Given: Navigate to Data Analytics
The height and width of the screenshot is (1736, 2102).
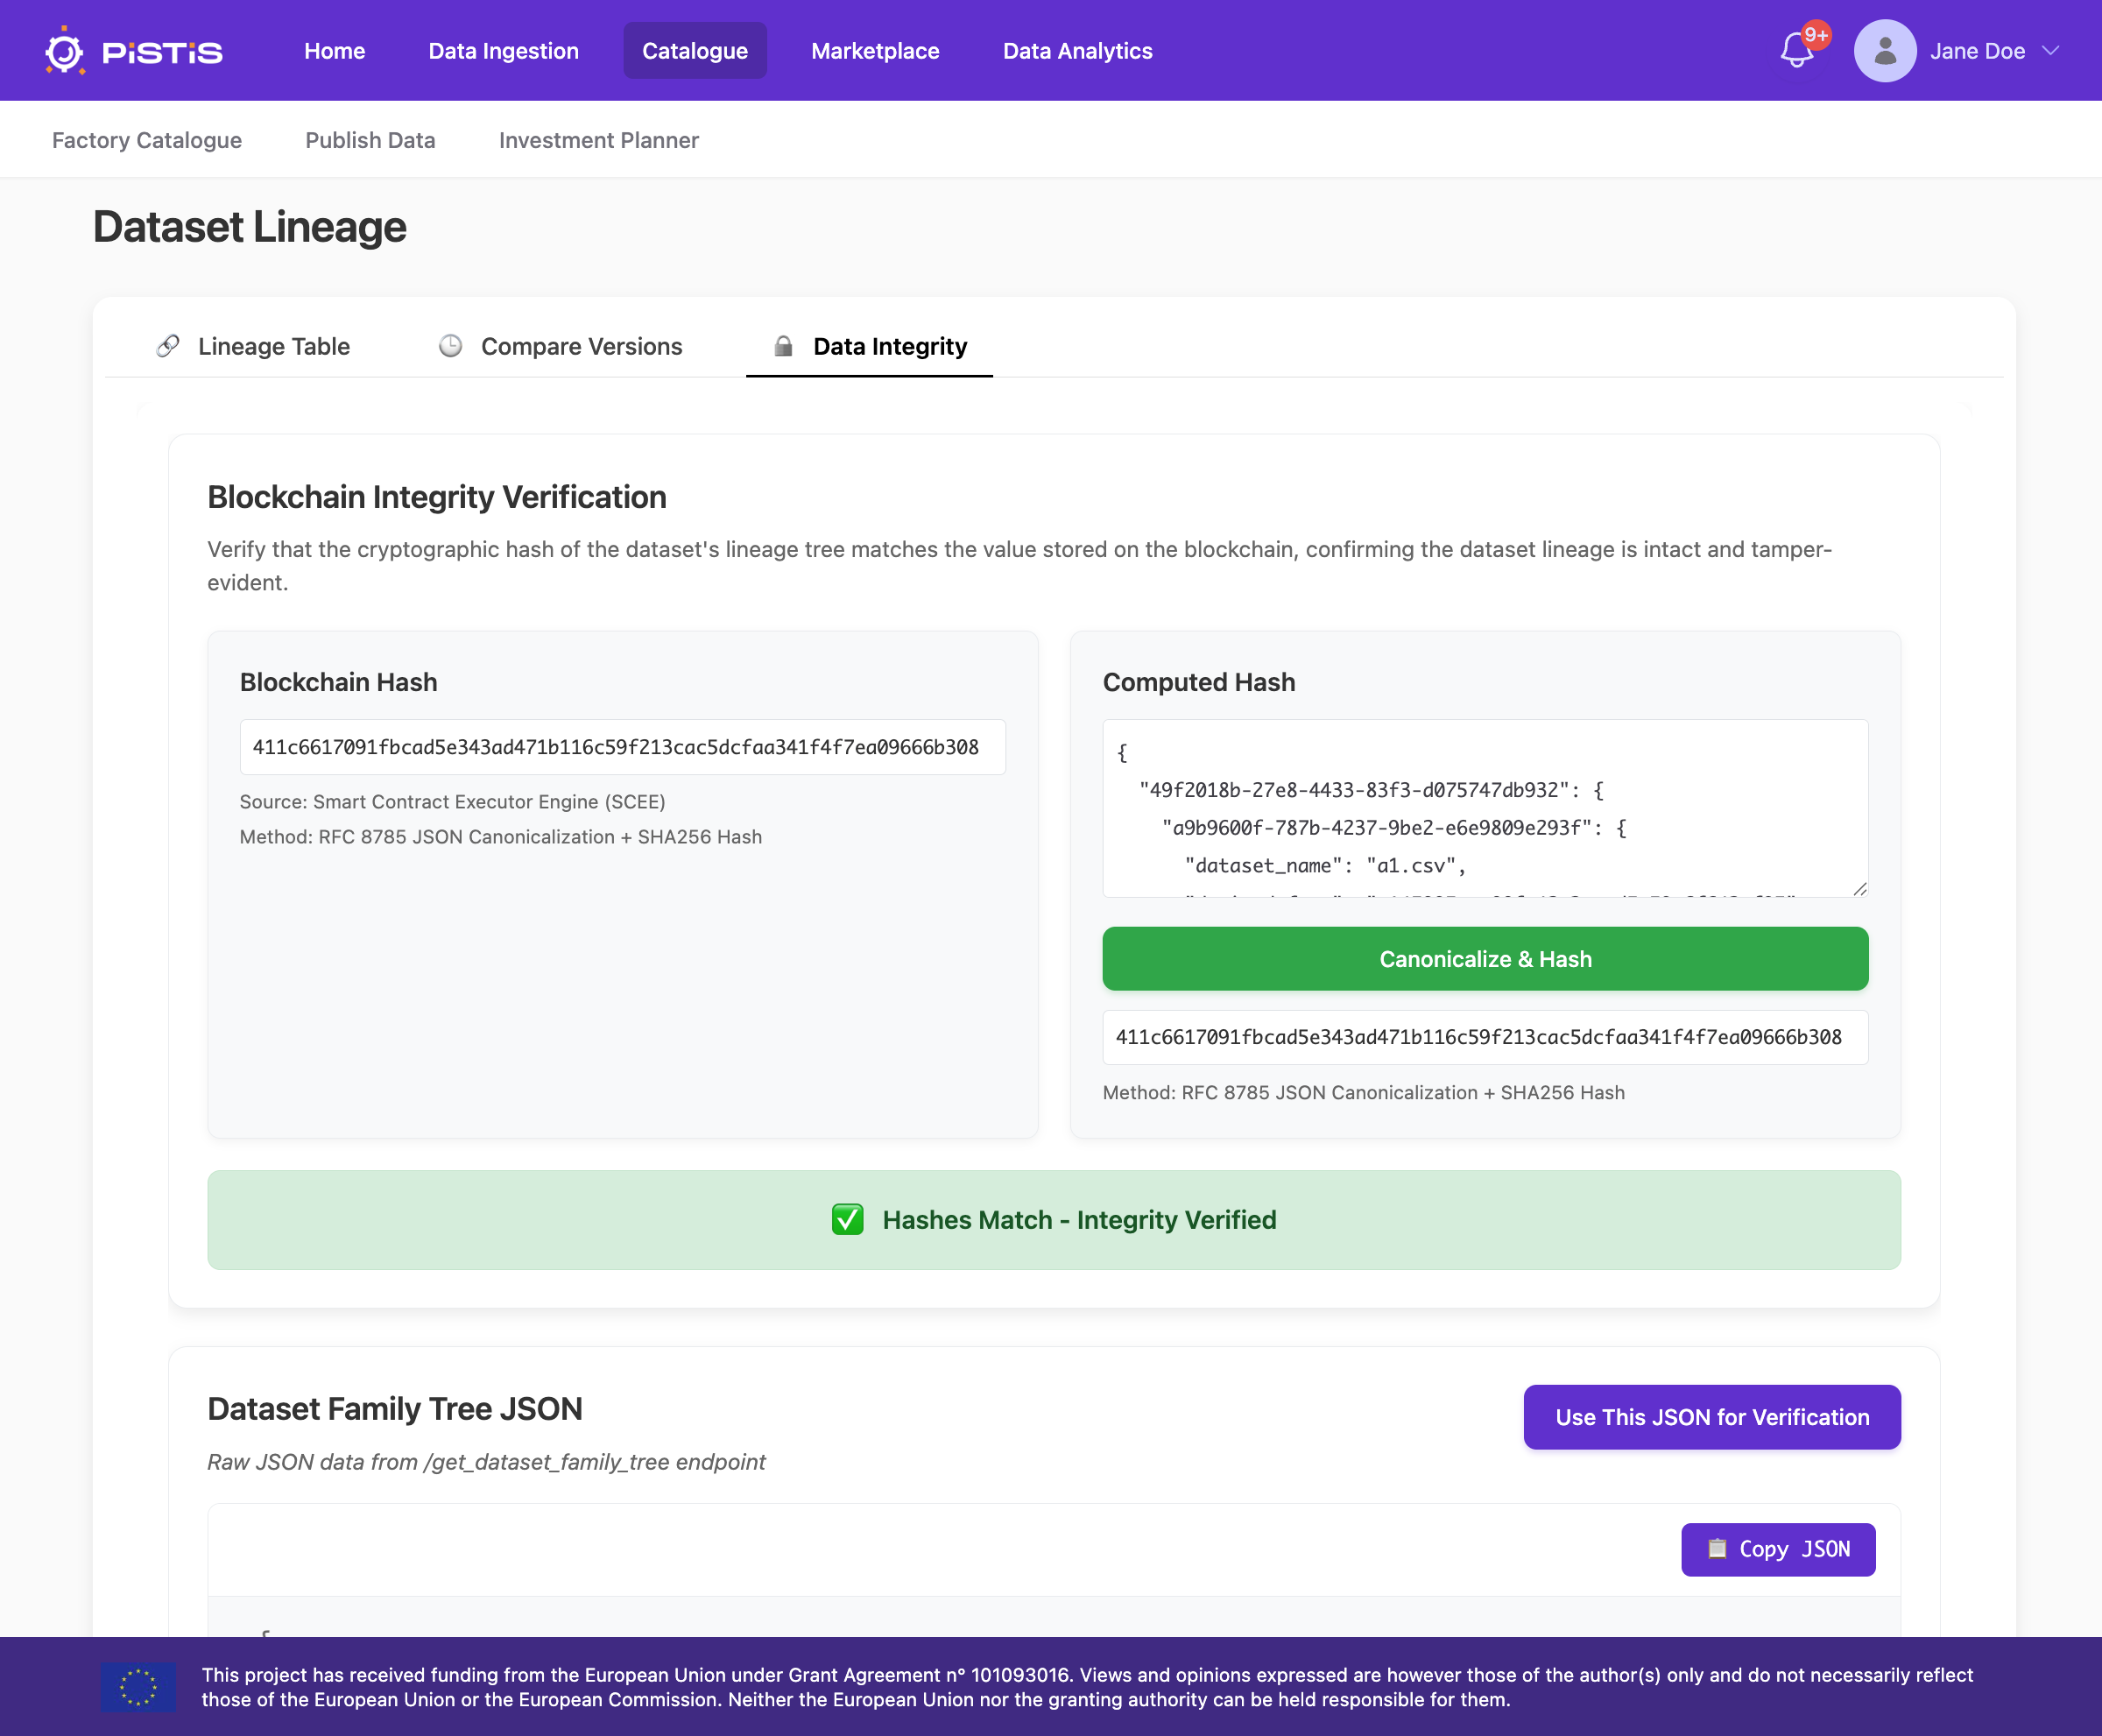Looking at the screenshot, I should click(x=1077, y=51).
